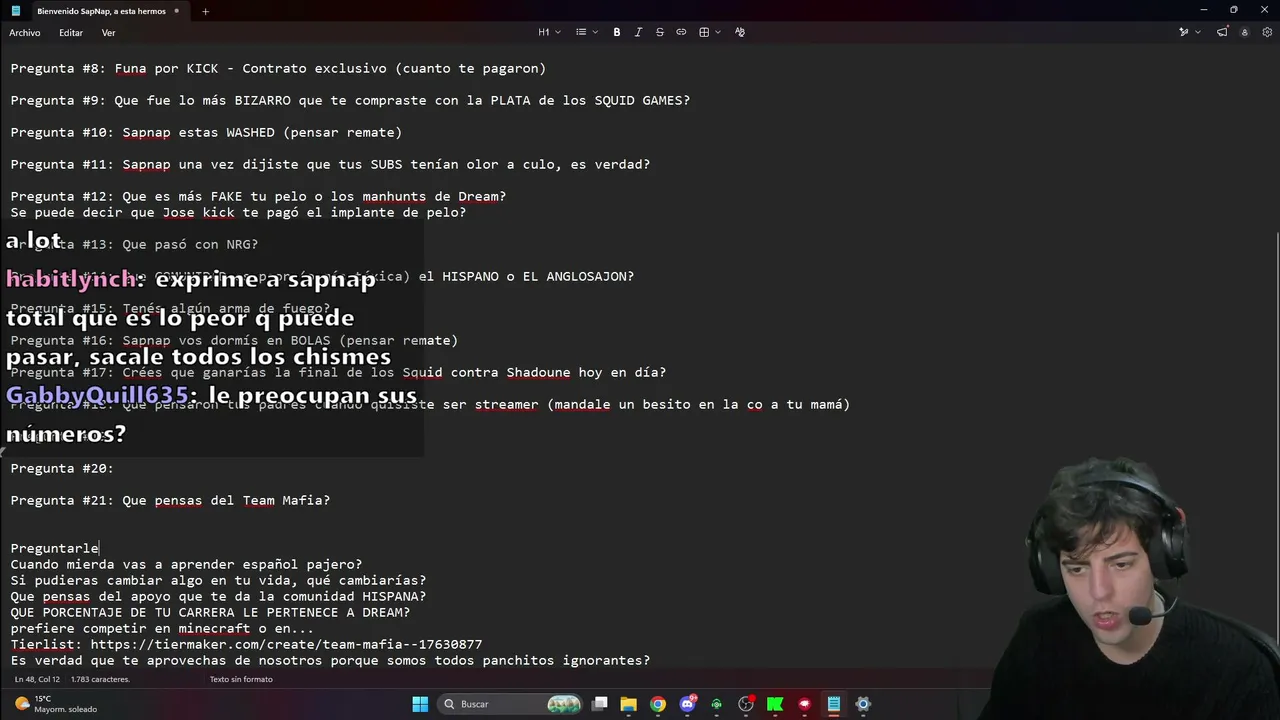1280x720 pixels.
Task: Open the red app icon on taskbar
Action: pyautogui.click(x=804, y=704)
